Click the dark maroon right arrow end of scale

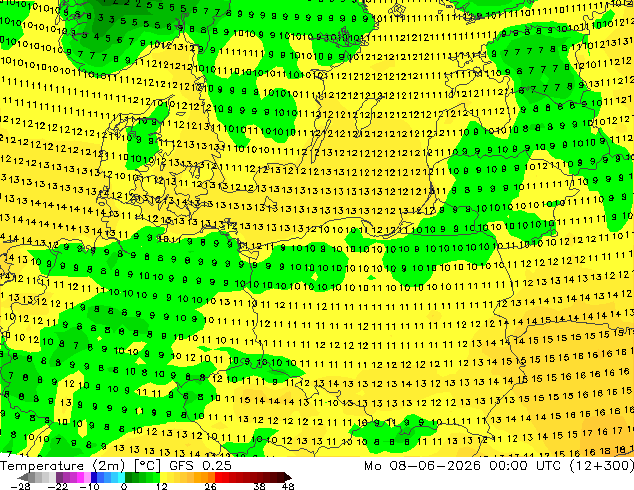[x=288, y=477]
